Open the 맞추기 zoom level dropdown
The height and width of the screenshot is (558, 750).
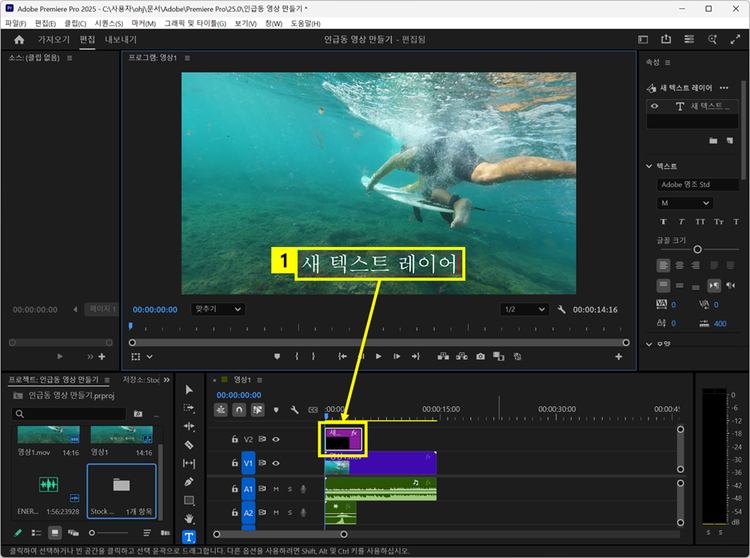coord(217,310)
